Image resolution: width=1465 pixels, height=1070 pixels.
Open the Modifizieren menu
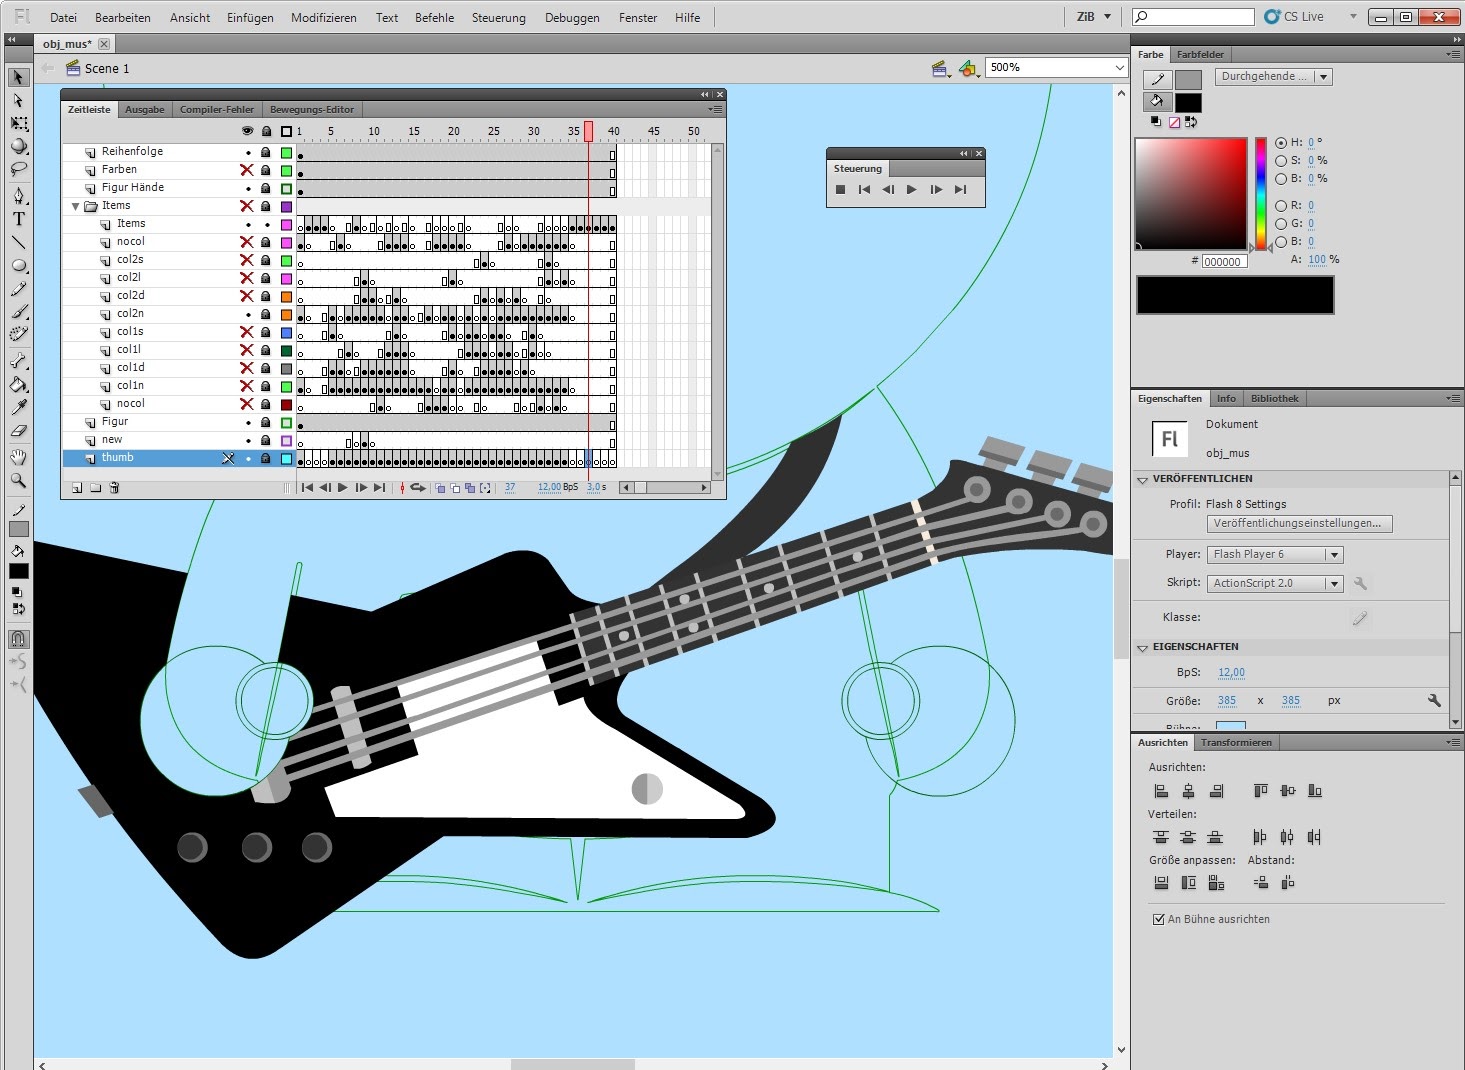(x=323, y=18)
